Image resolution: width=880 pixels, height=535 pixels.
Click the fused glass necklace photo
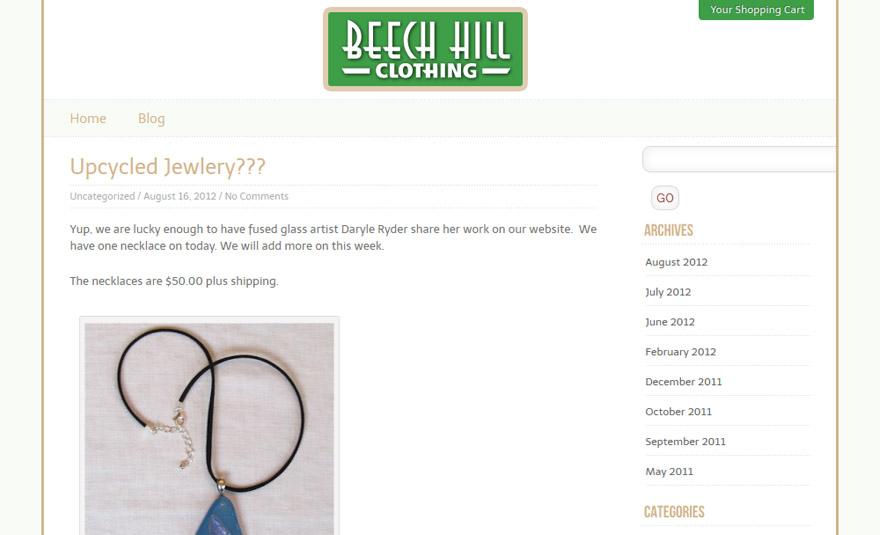pos(209,426)
